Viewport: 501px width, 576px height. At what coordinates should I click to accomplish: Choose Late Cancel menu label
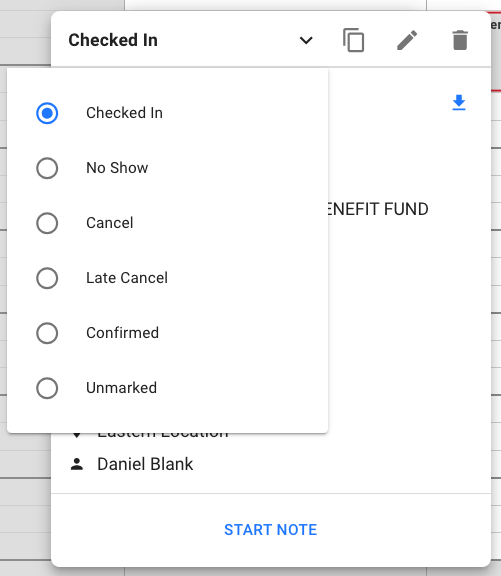tap(127, 278)
